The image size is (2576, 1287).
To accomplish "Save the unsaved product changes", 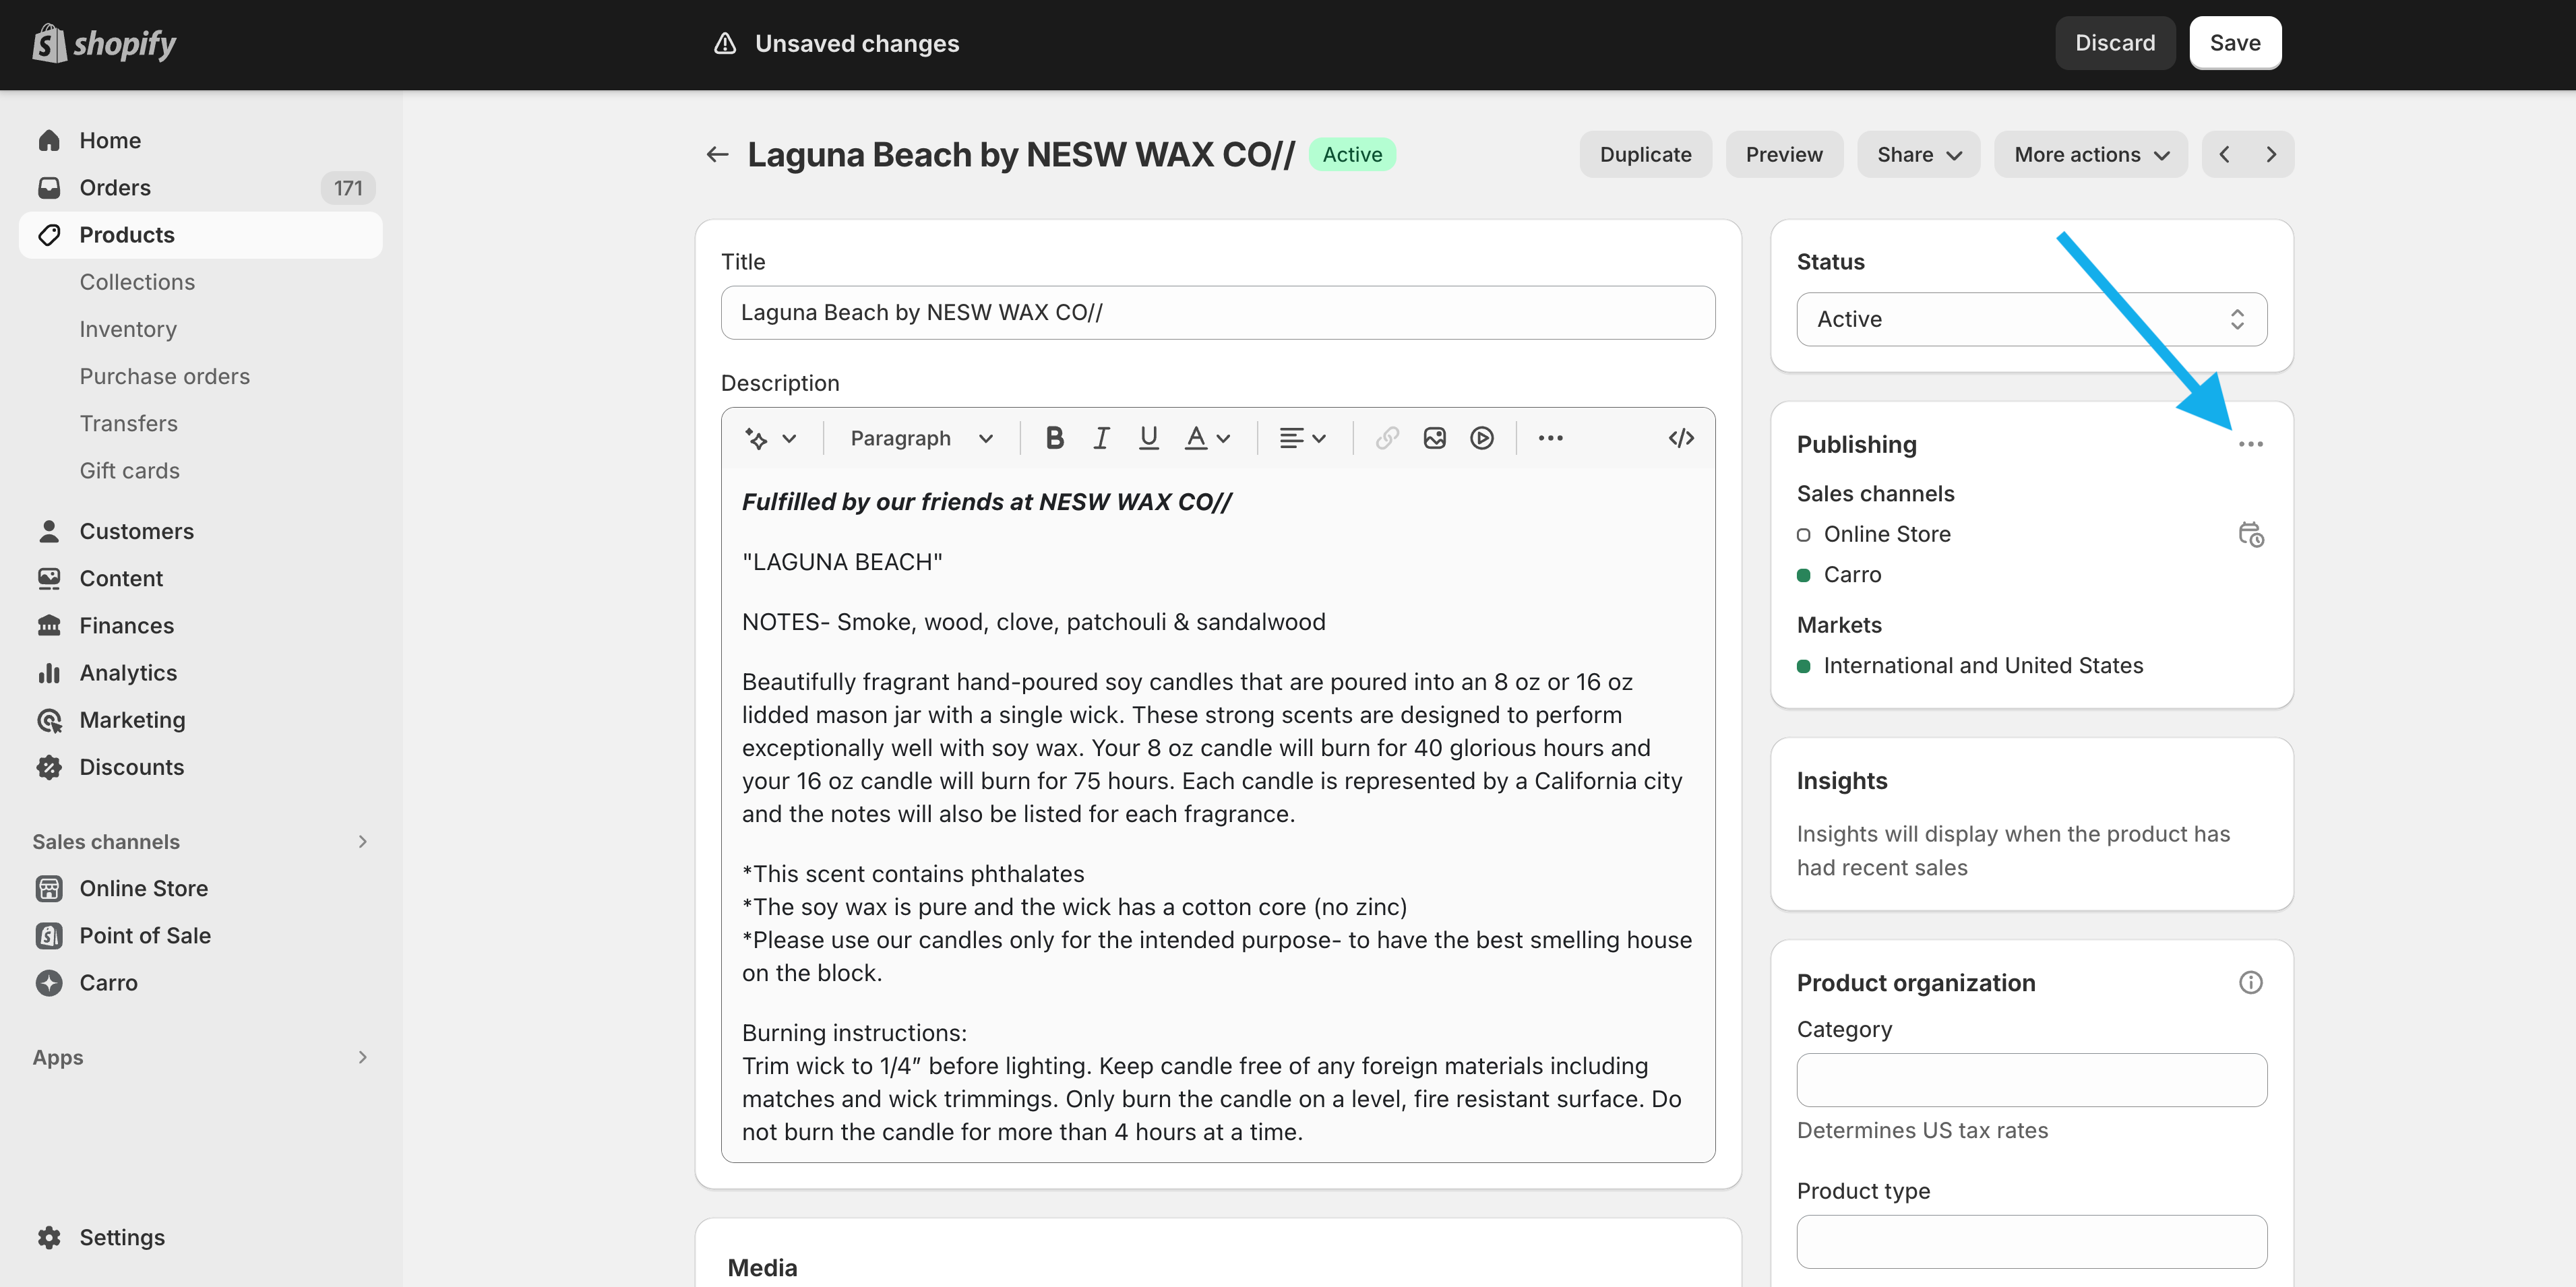I will [x=2234, y=43].
